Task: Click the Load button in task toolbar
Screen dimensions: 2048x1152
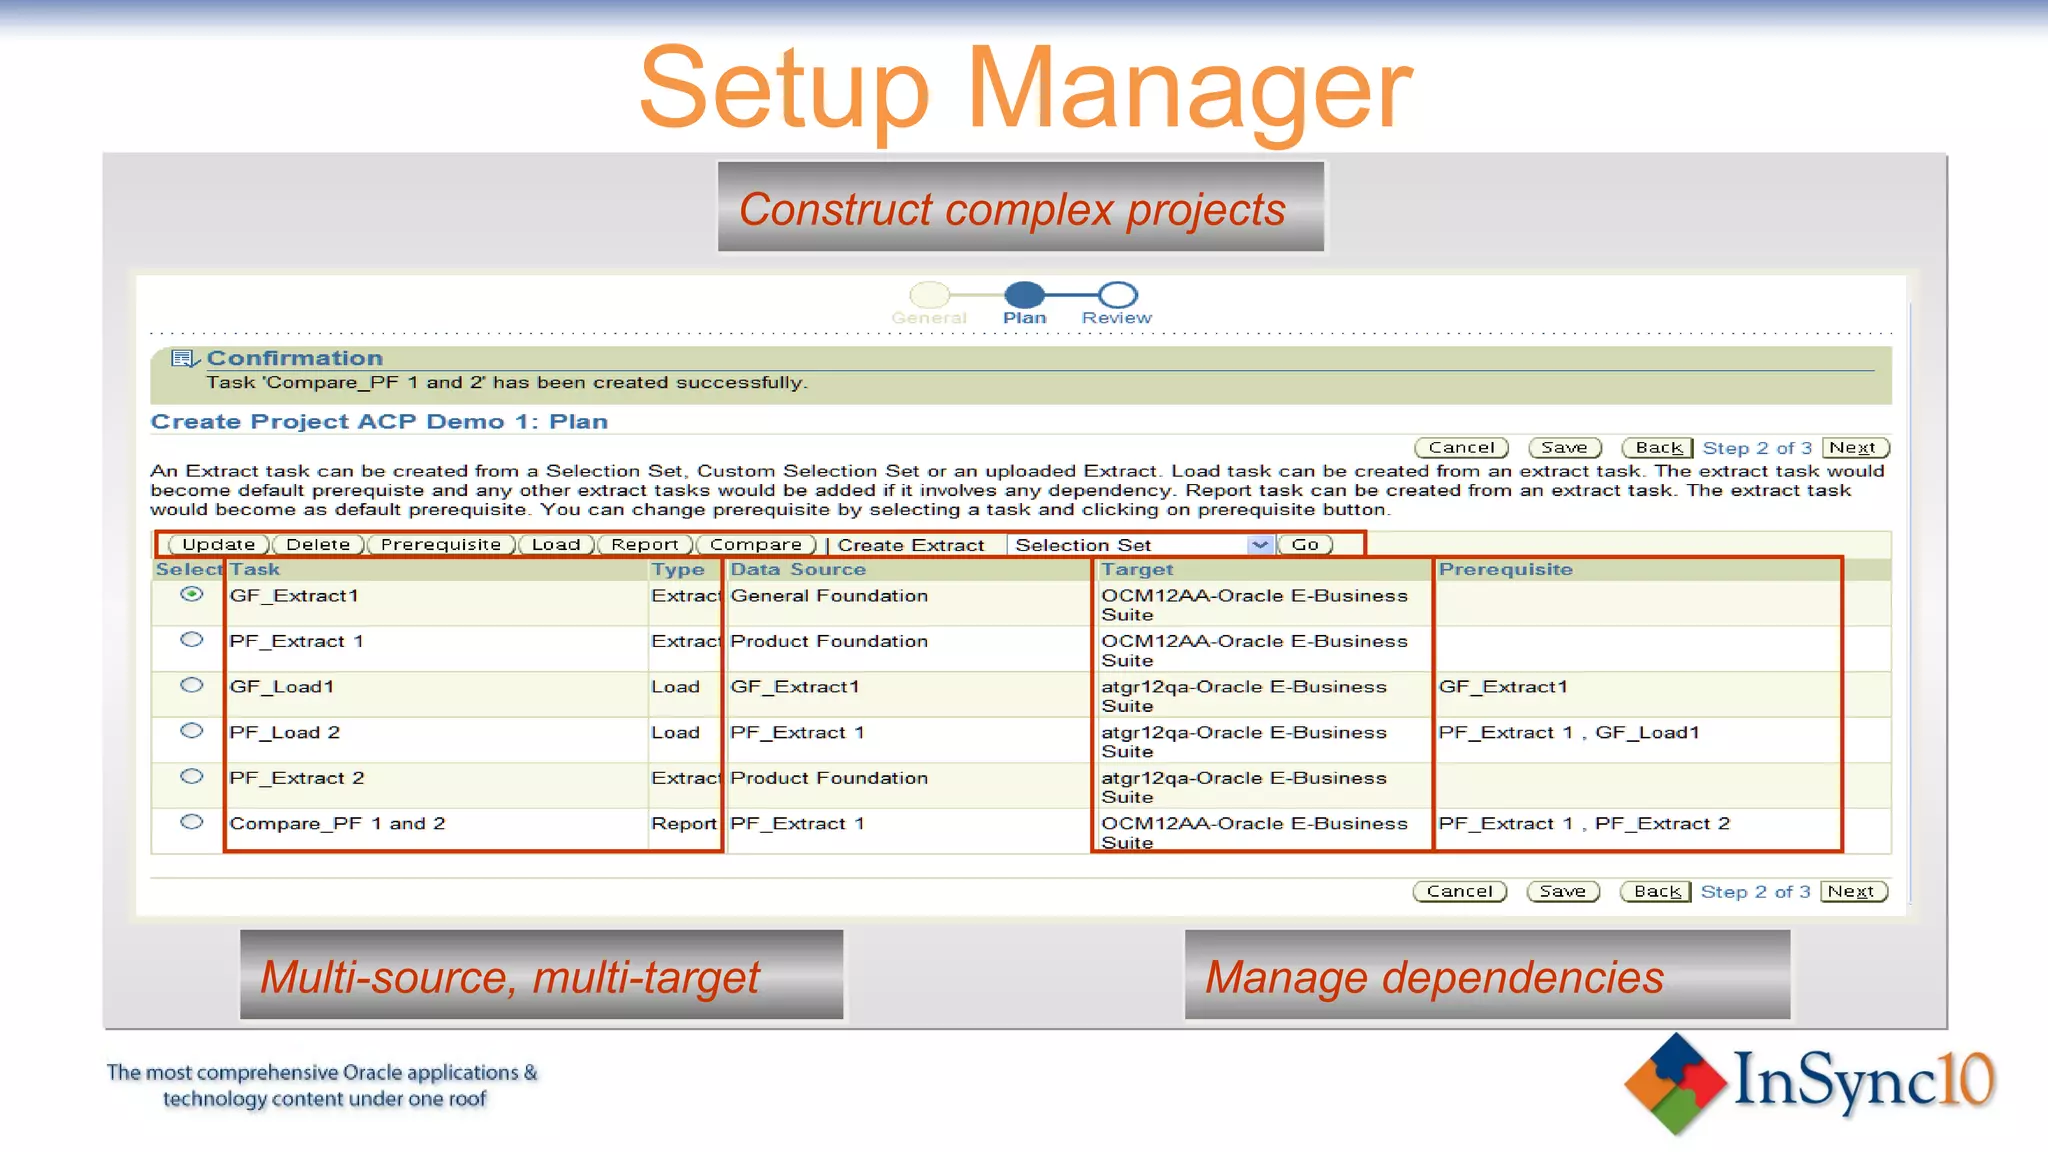Action: coord(556,545)
